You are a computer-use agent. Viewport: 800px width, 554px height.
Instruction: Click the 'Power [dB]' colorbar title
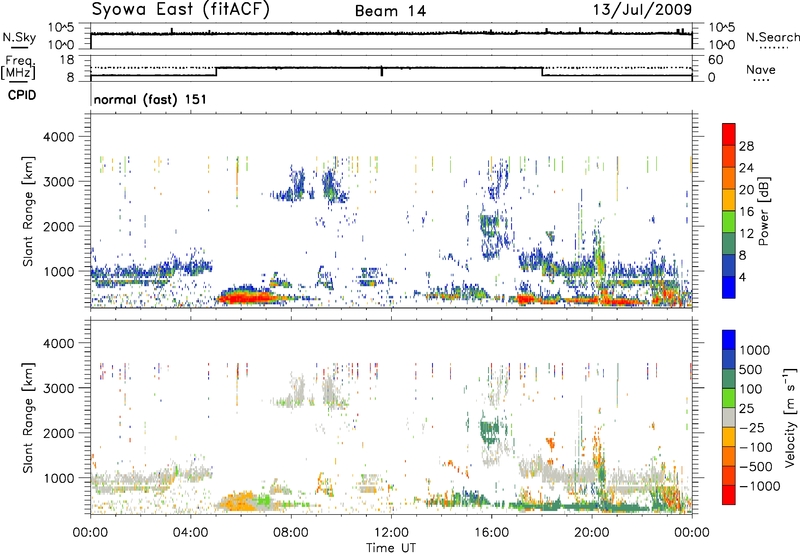tap(763, 211)
